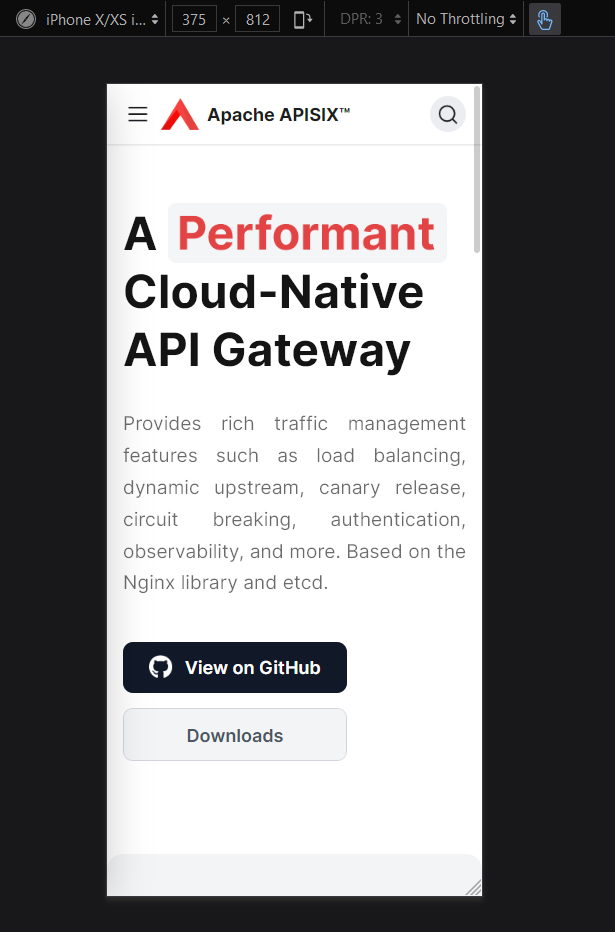Click the page vertical scrollbar thumb
This screenshot has width=615, height=932.
click(477, 170)
